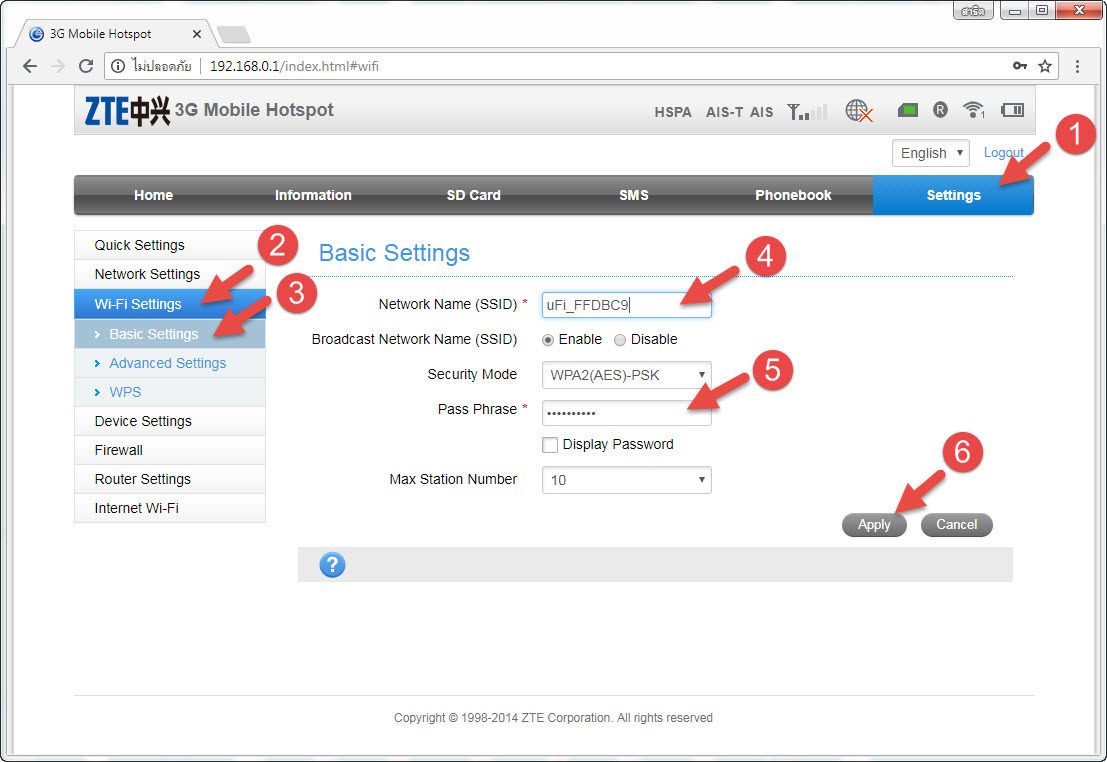Click the battery level icon

pyautogui.click(x=1012, y=109)
